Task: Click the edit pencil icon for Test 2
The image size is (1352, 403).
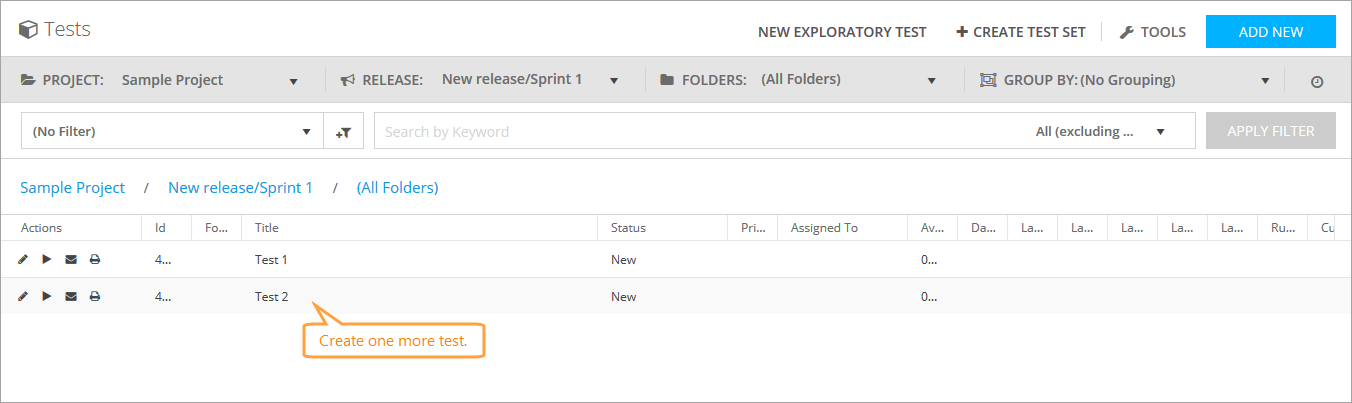Action: pyautogui.click(x=23, y=297)
